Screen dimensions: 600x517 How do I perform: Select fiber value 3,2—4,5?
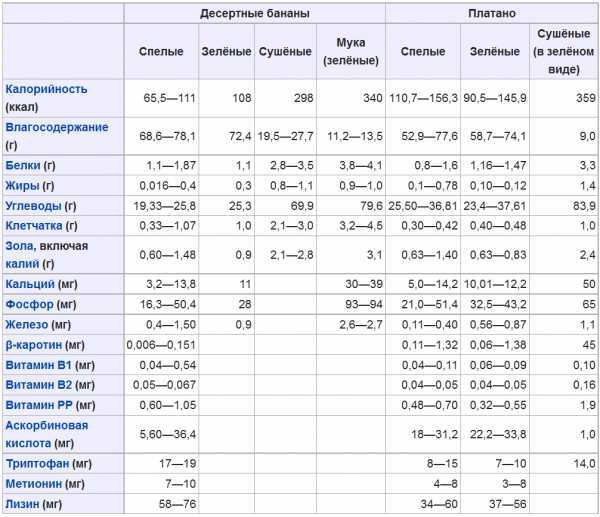(x=361, y=226)
